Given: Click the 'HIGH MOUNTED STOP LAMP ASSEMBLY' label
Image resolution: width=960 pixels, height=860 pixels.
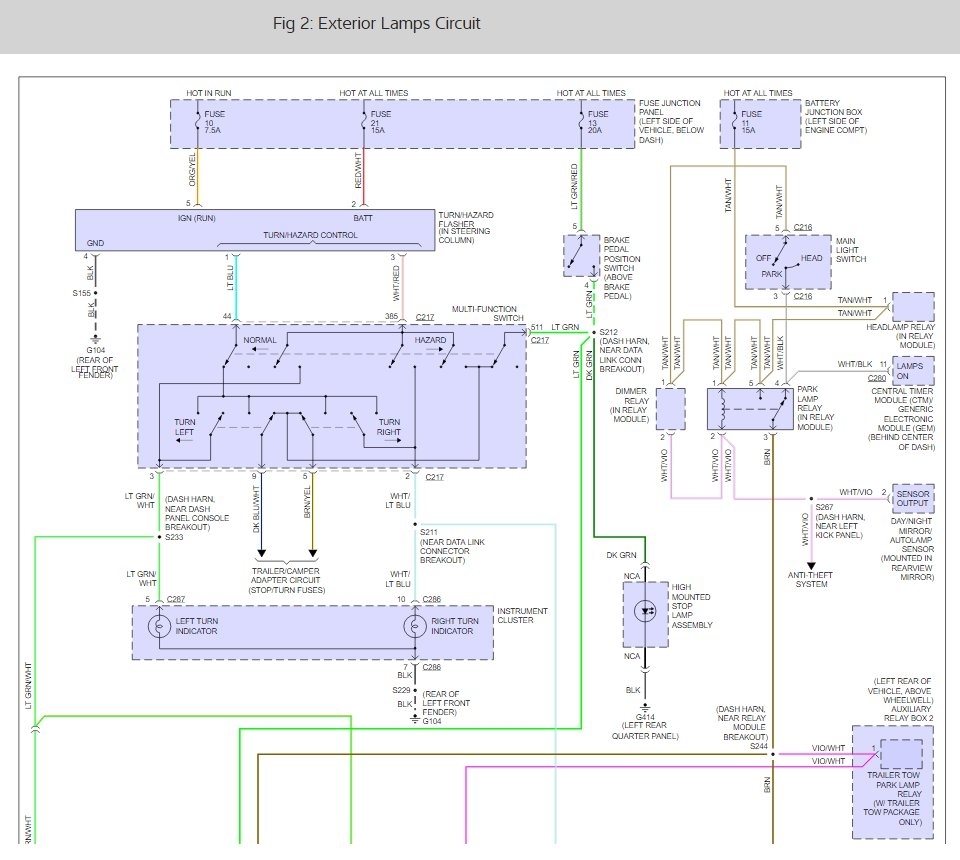Looking at the screenshot, I should [x=692, y=606].
